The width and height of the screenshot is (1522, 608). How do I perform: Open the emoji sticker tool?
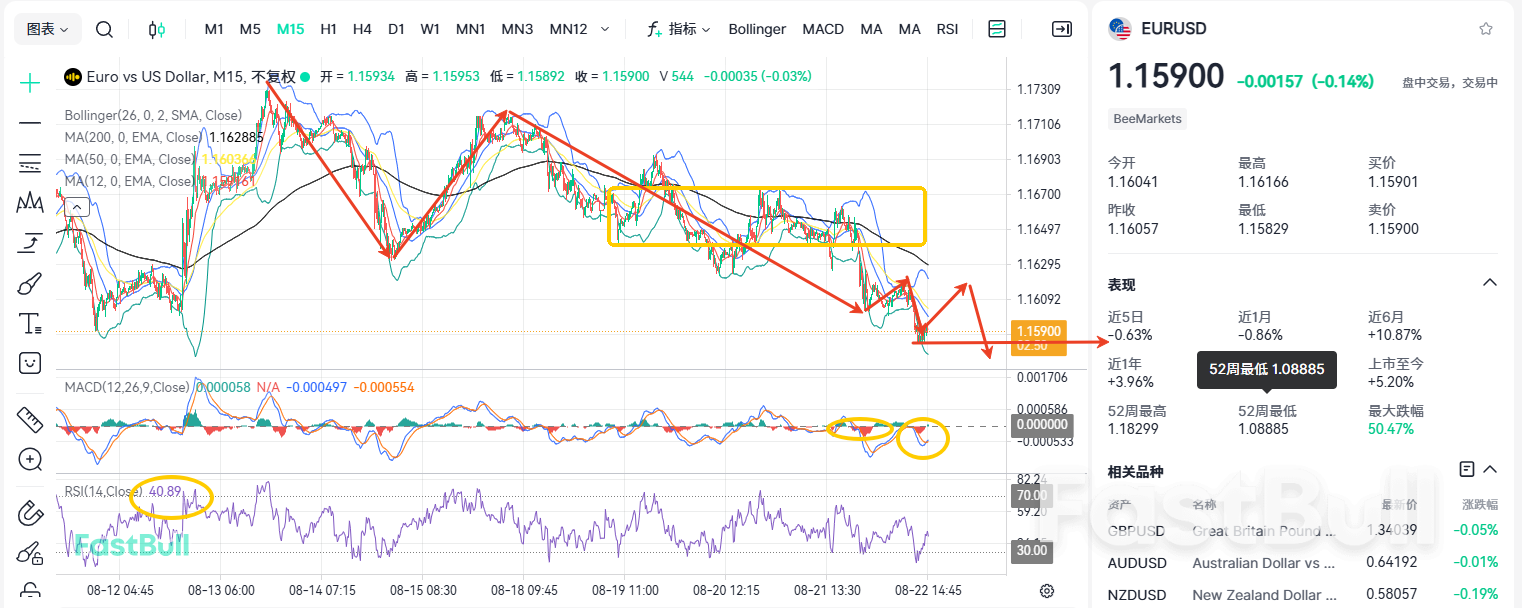tap(30, 362)
